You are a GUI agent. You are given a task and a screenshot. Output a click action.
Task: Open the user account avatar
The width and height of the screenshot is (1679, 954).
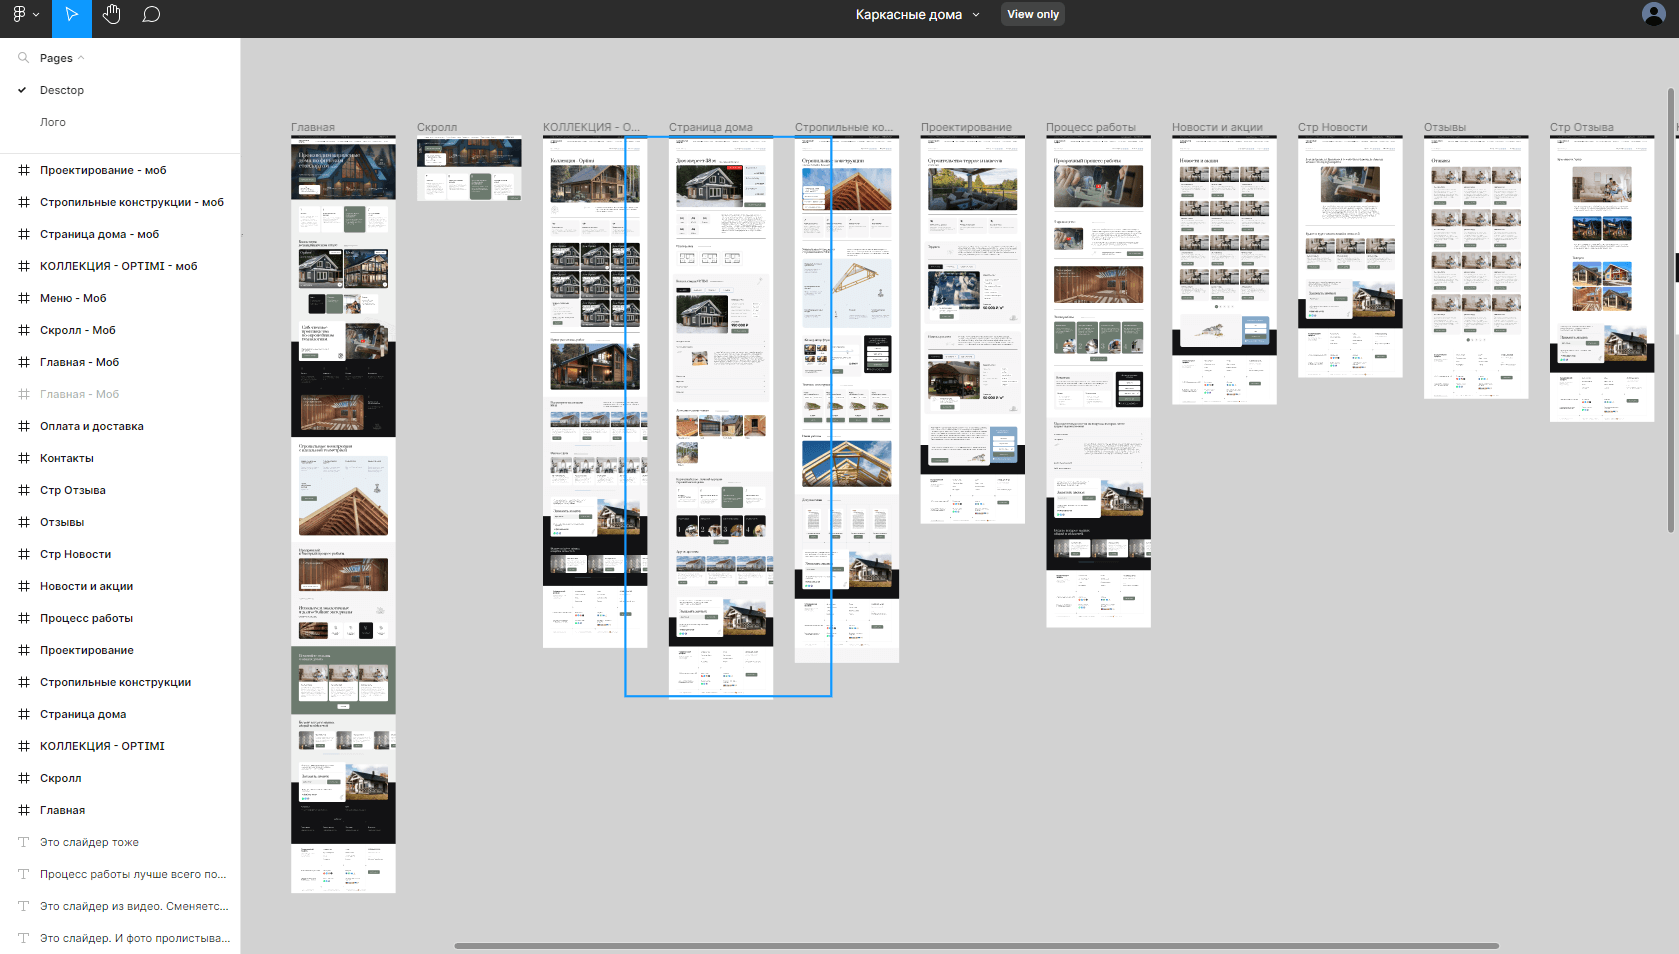point(1653,14)
